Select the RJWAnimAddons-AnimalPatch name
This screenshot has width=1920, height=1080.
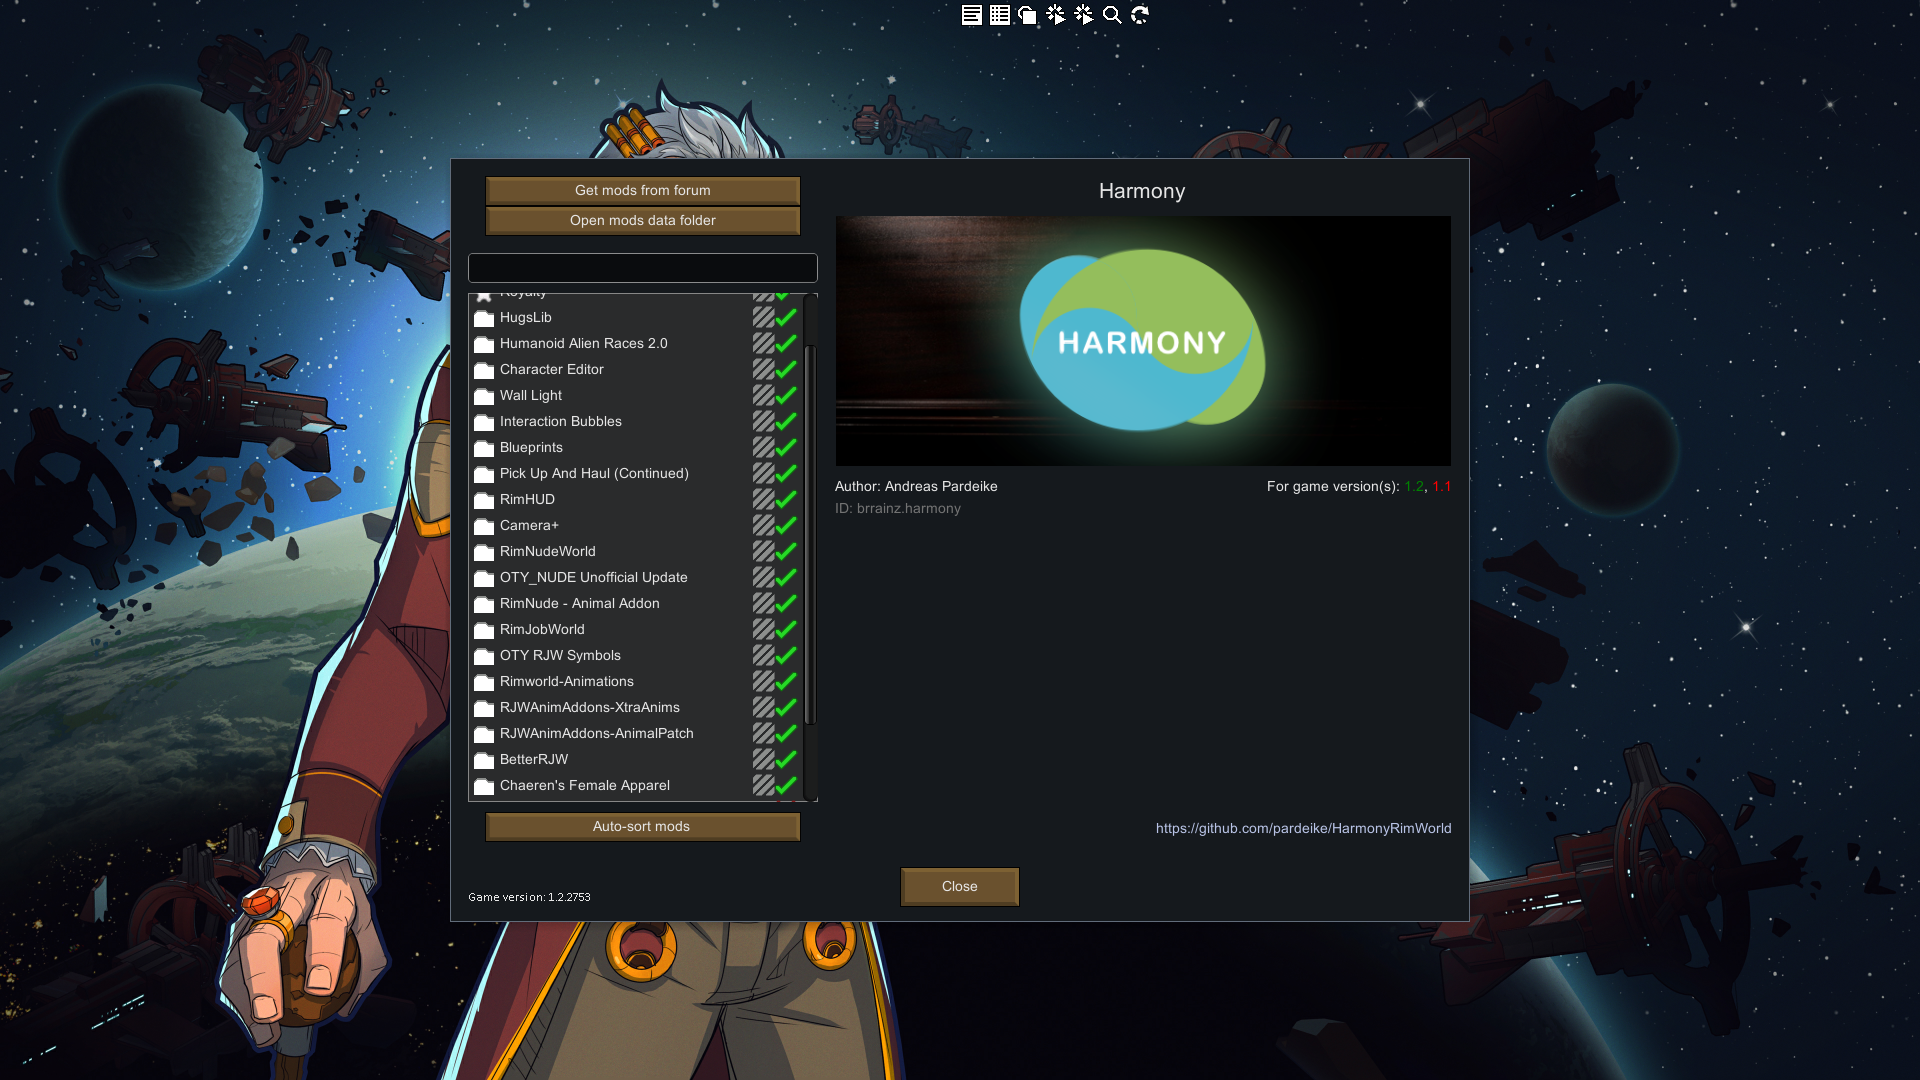coord(597,733)
